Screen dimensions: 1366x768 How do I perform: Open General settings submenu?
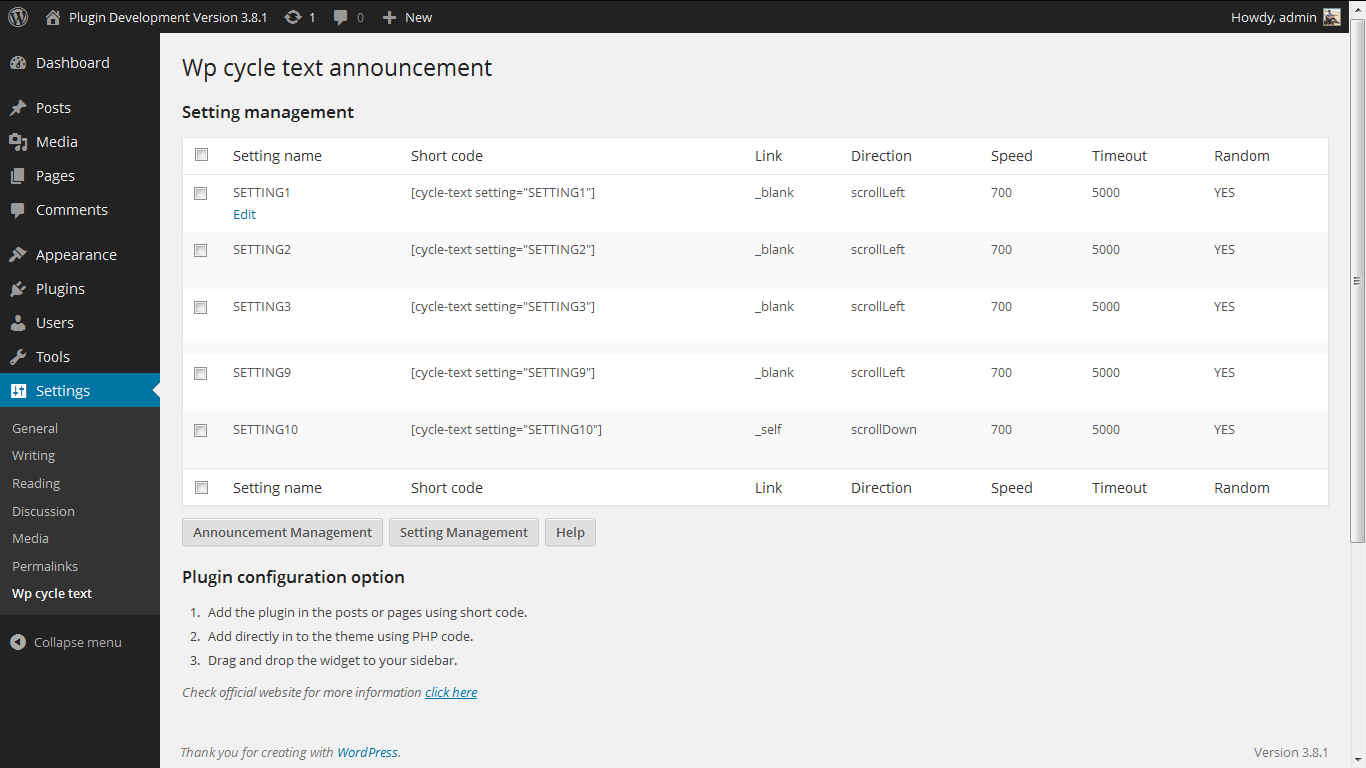click(35, 428)
